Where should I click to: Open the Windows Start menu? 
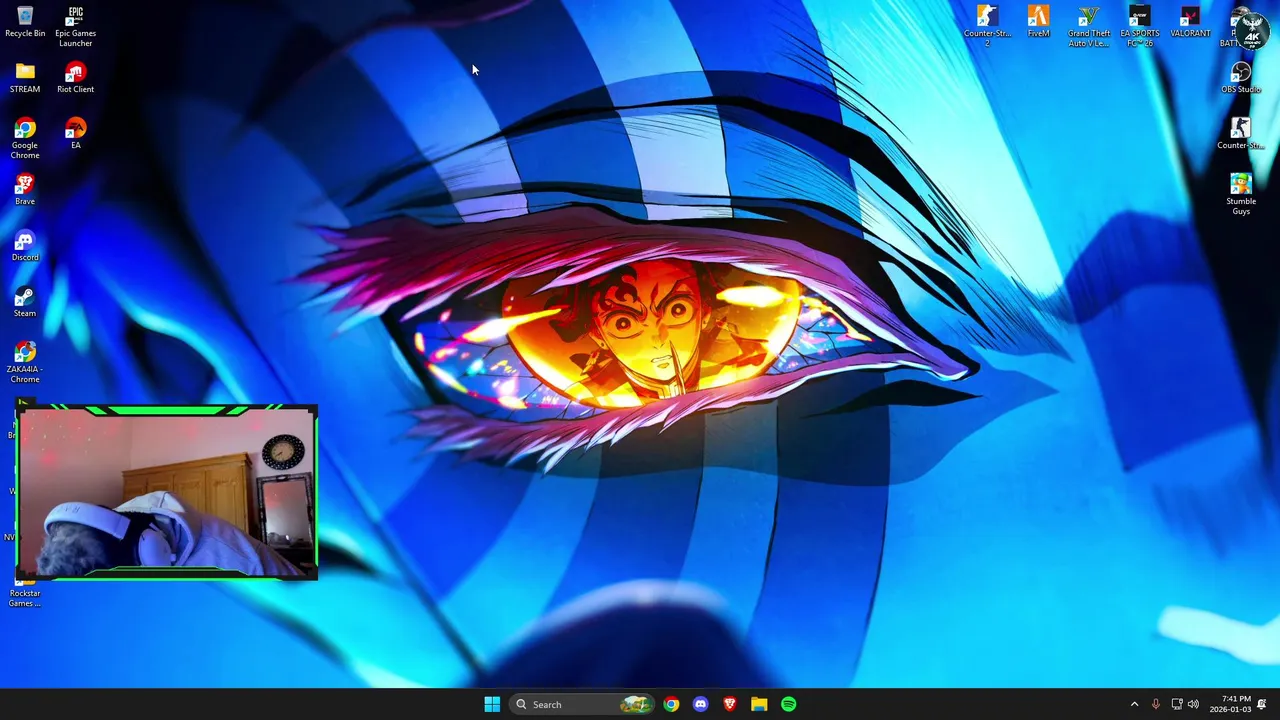tap(492, 704)
